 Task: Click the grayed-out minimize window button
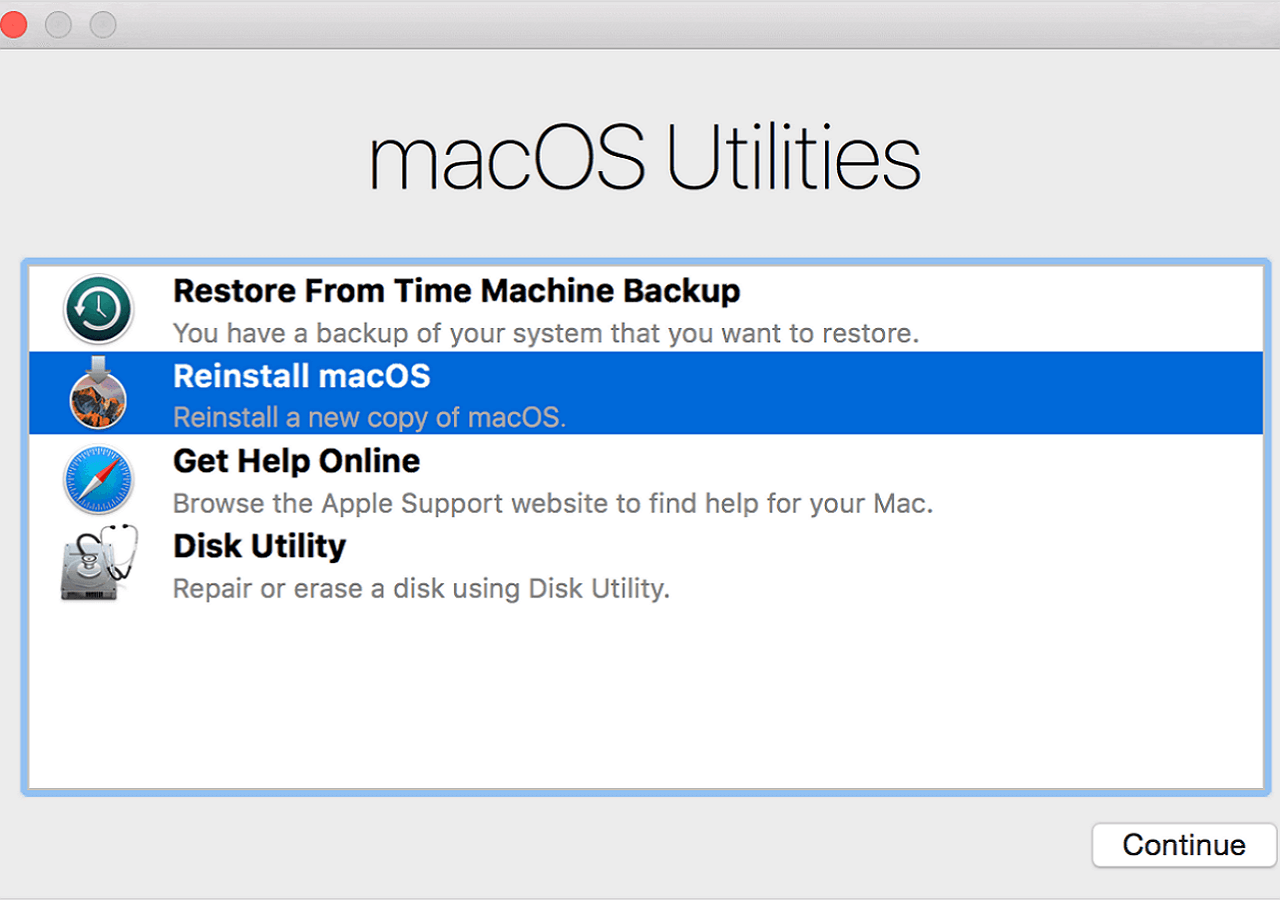(x=58, y=25)
